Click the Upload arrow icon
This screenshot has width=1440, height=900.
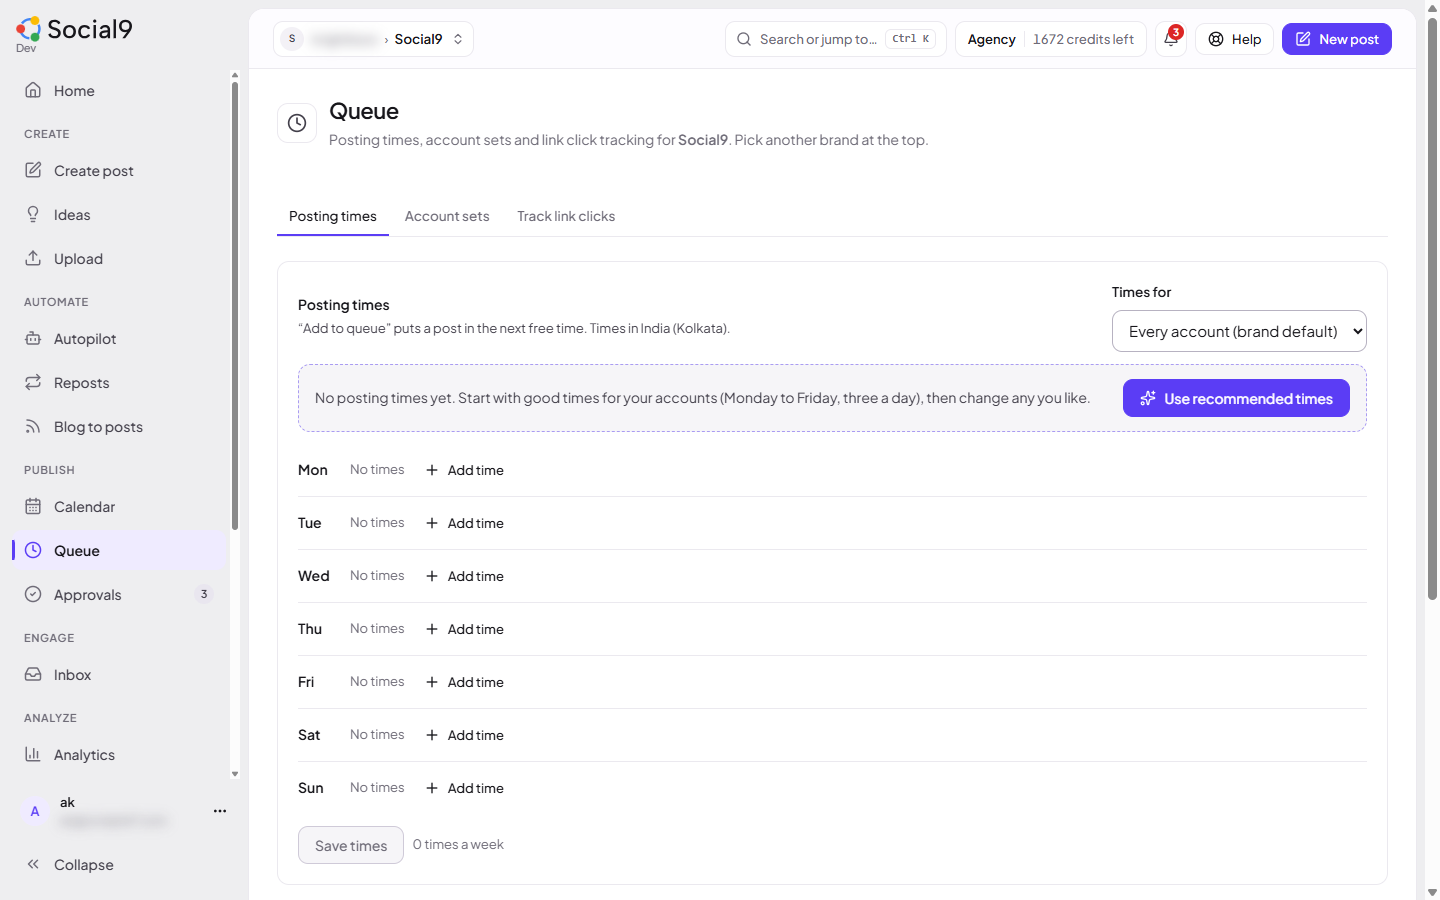click(x=33, y=258)
